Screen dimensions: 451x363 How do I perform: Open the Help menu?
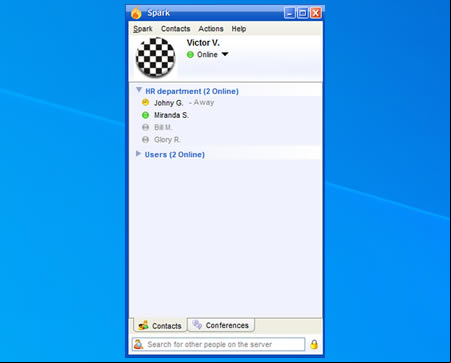pyautogui.click(x=239, y=29)
